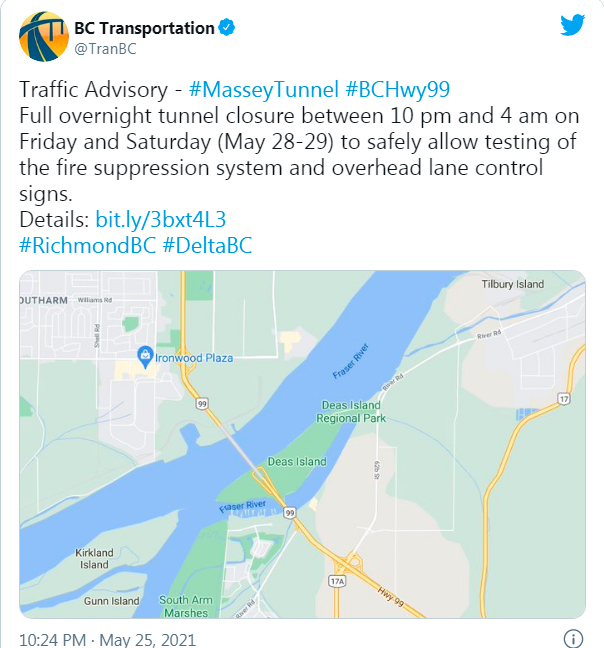Open the #RichmondBC hashtag
This screenshot has width=604, height=648.
(88, 245)
